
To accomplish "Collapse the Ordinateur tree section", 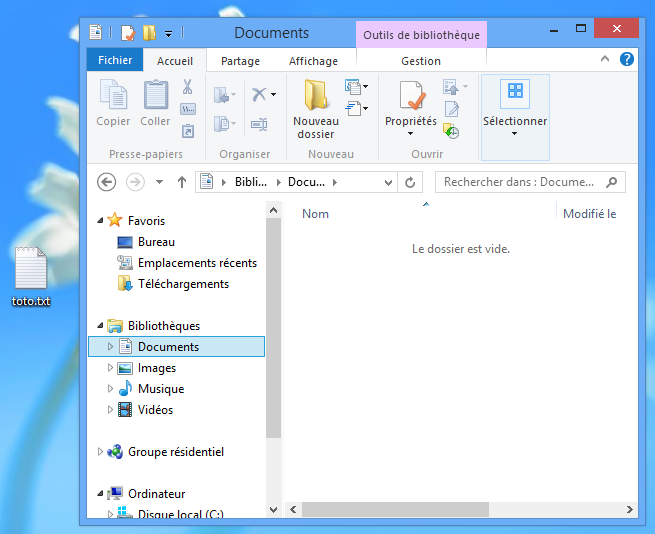I will pyautogui.click(x=100, y=494).
